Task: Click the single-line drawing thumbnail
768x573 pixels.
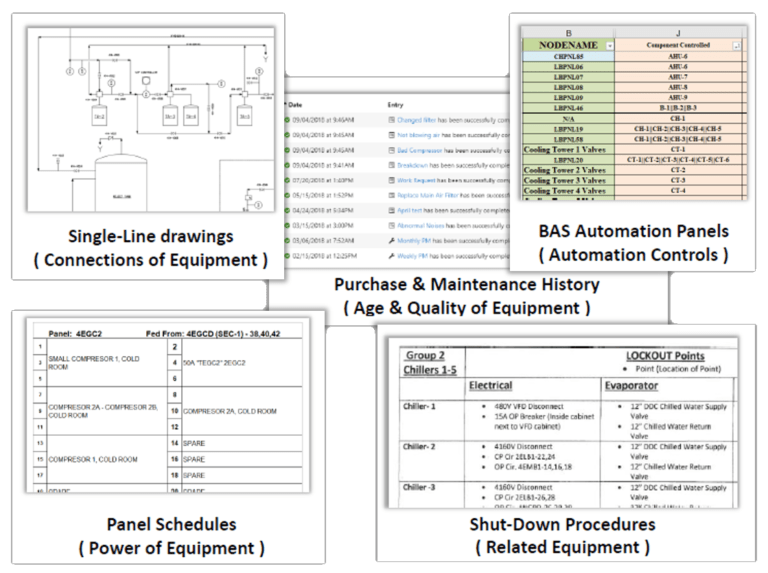Action: pyautogui.click(x=150, y=119)
